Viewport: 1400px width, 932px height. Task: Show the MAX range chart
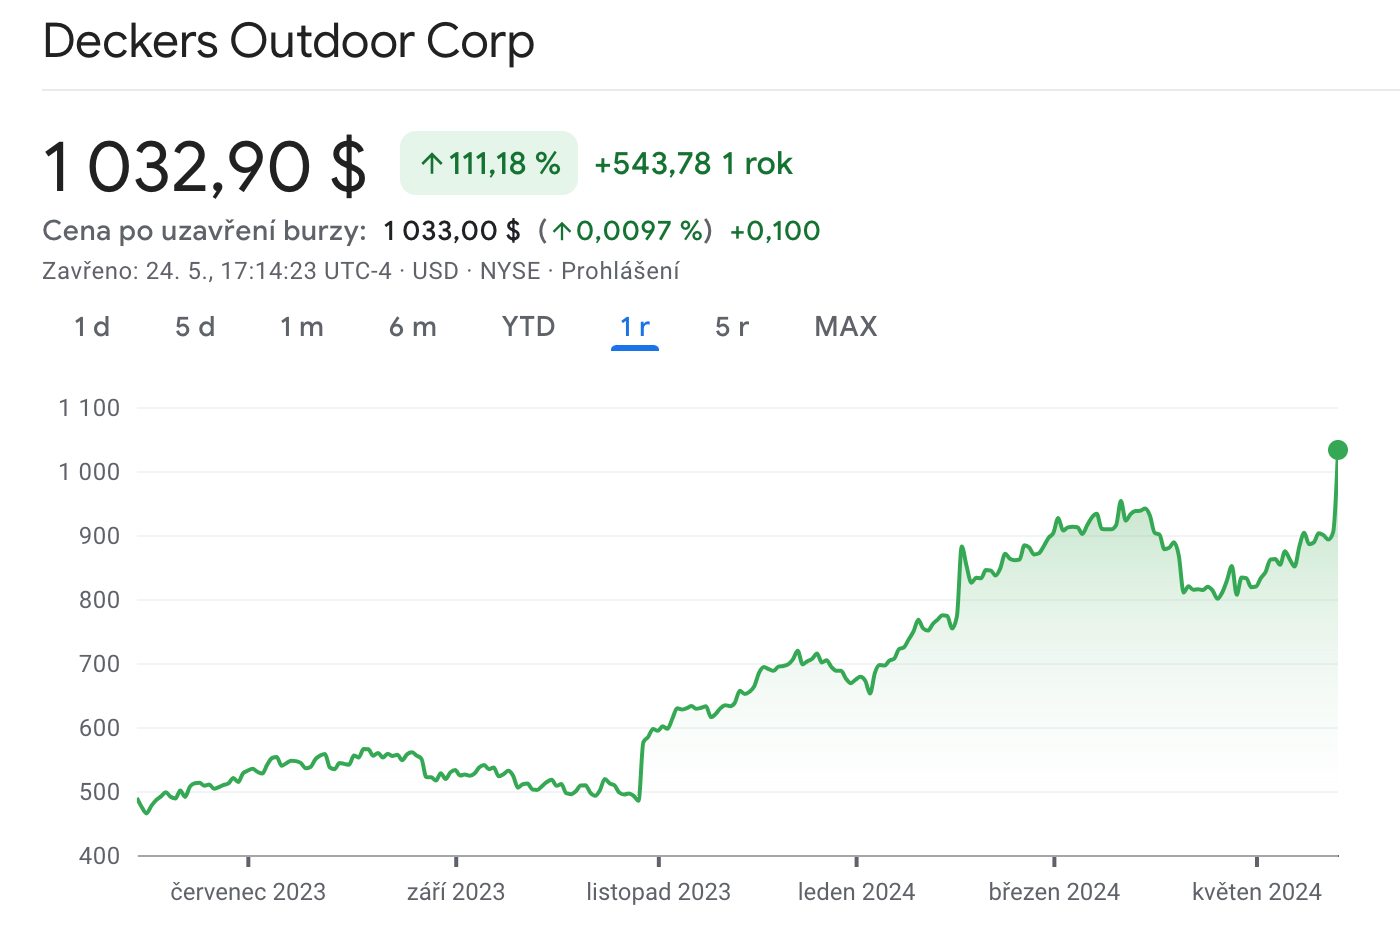[x=846, y=327]
